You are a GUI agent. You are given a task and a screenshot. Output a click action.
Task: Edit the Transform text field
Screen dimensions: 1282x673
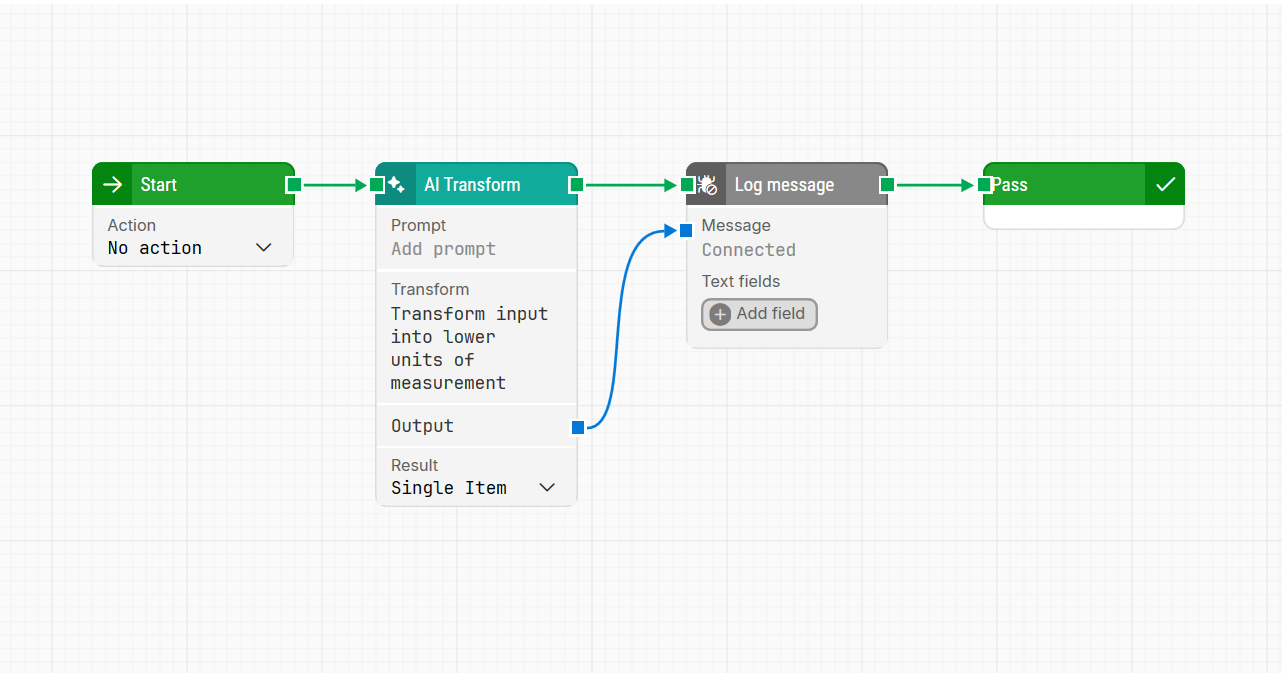pyautogui.click(x=470, y=348)
